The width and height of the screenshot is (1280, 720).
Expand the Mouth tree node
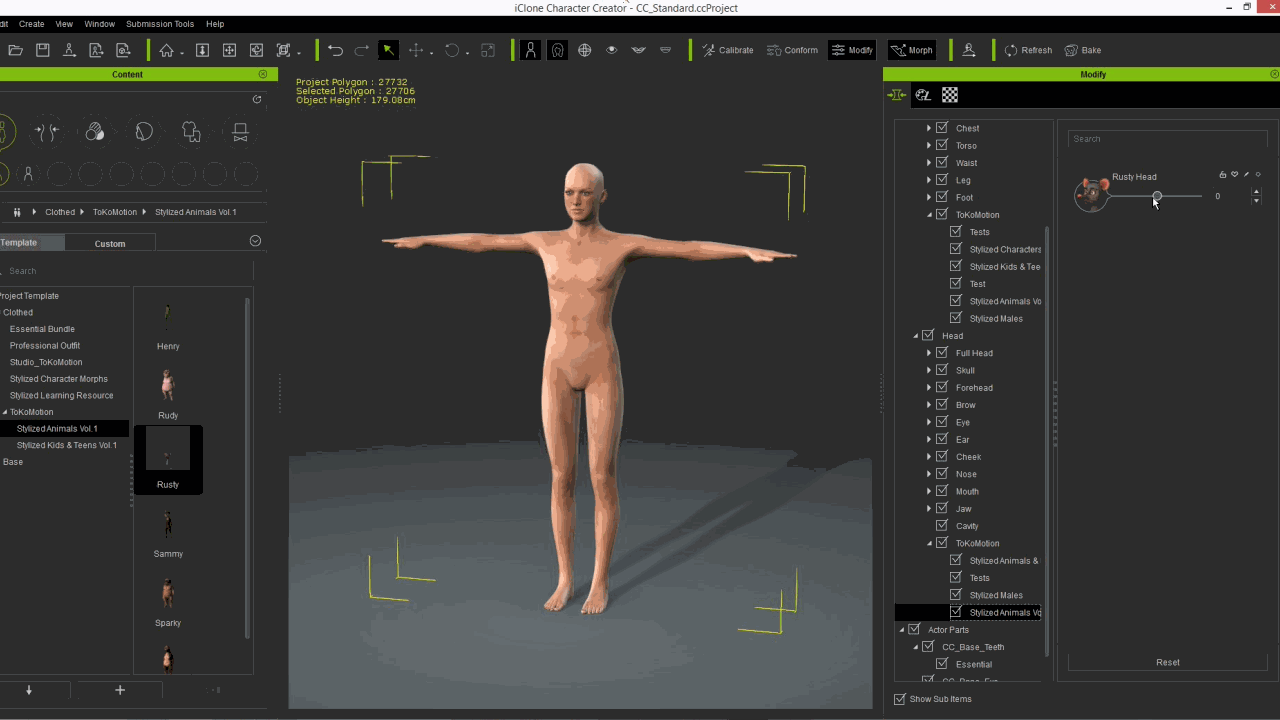pos(929,491)
